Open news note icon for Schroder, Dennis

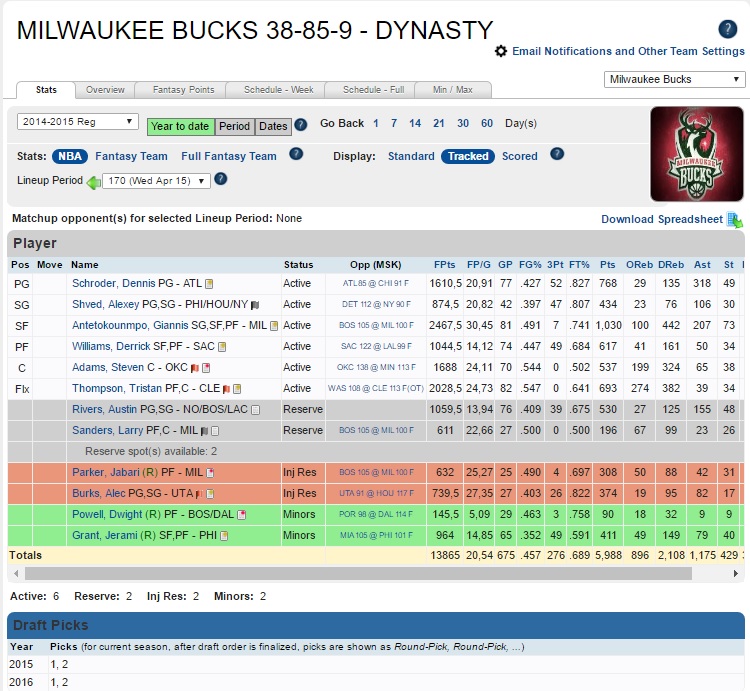coord(209,284)
